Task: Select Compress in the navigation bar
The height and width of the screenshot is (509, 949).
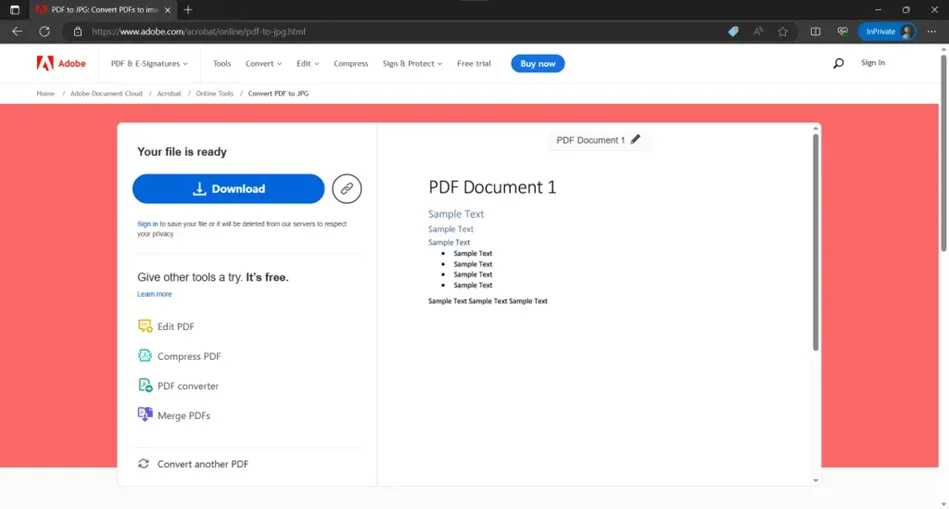Action: 350,64
